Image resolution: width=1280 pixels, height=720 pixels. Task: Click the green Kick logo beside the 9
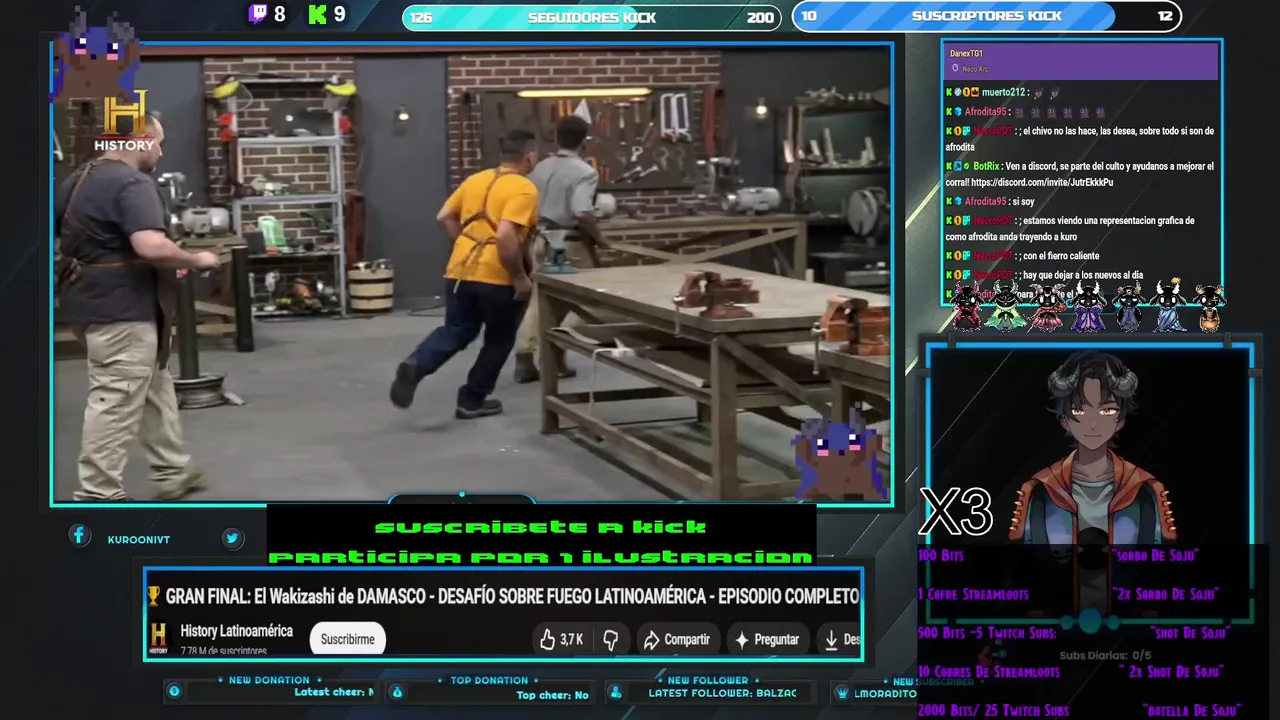click(x=318, y=14)
